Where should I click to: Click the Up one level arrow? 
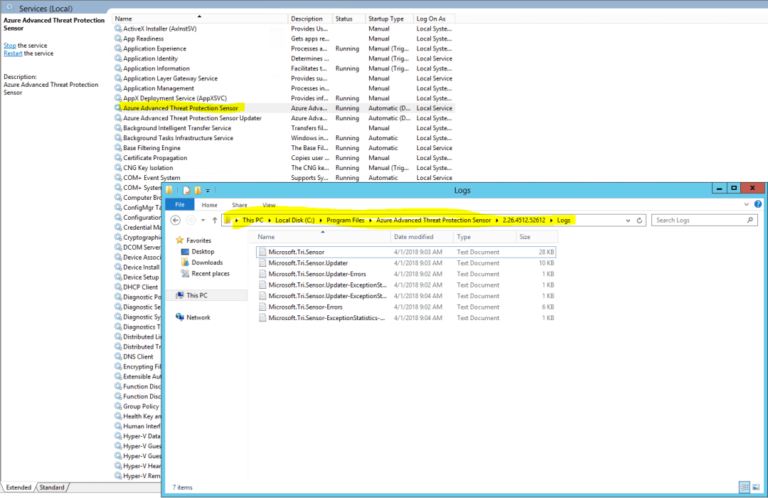point(214,219)
